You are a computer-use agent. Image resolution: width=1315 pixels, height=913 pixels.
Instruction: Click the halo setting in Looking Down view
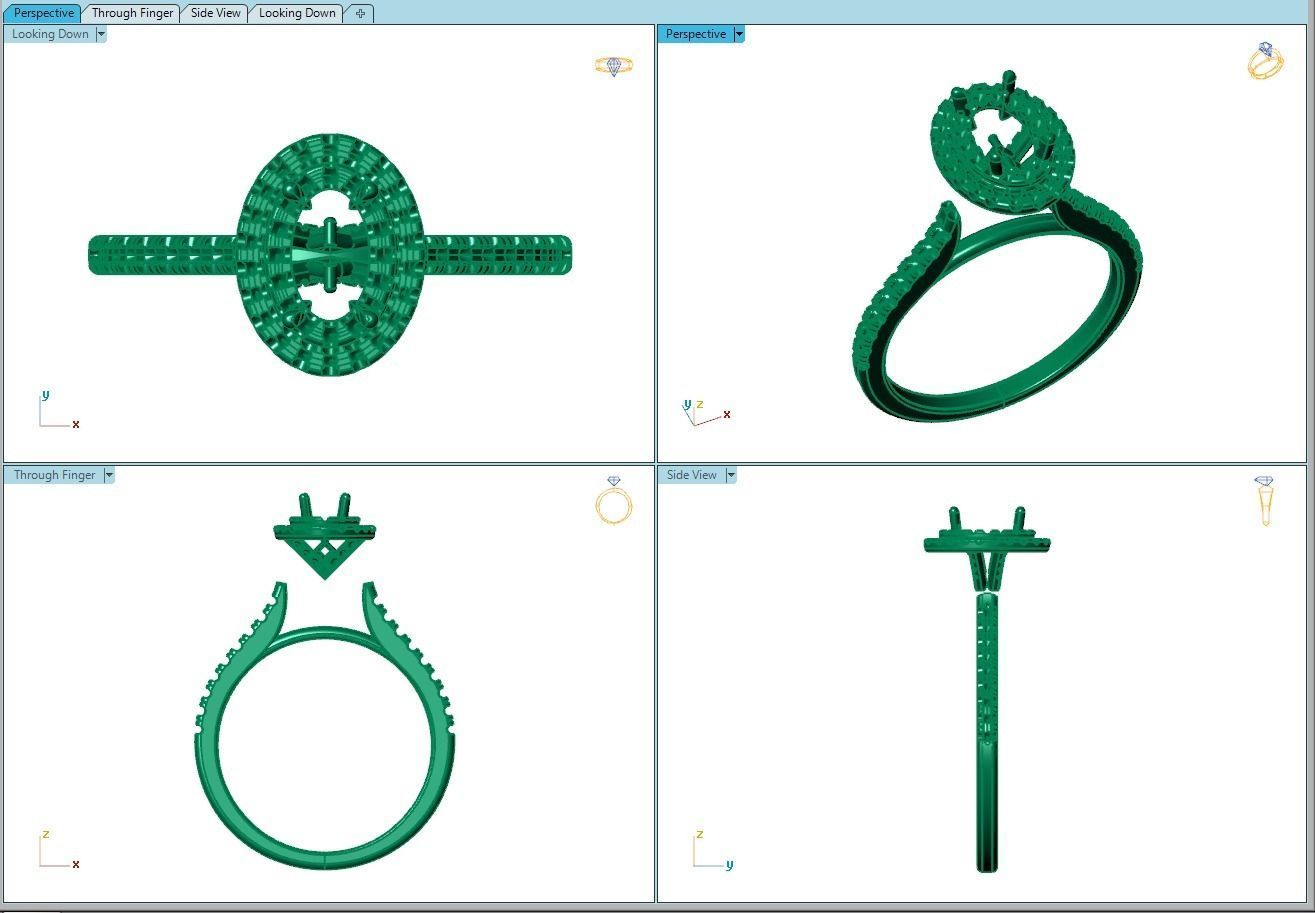pyautogui.click(x=330, y=255)
